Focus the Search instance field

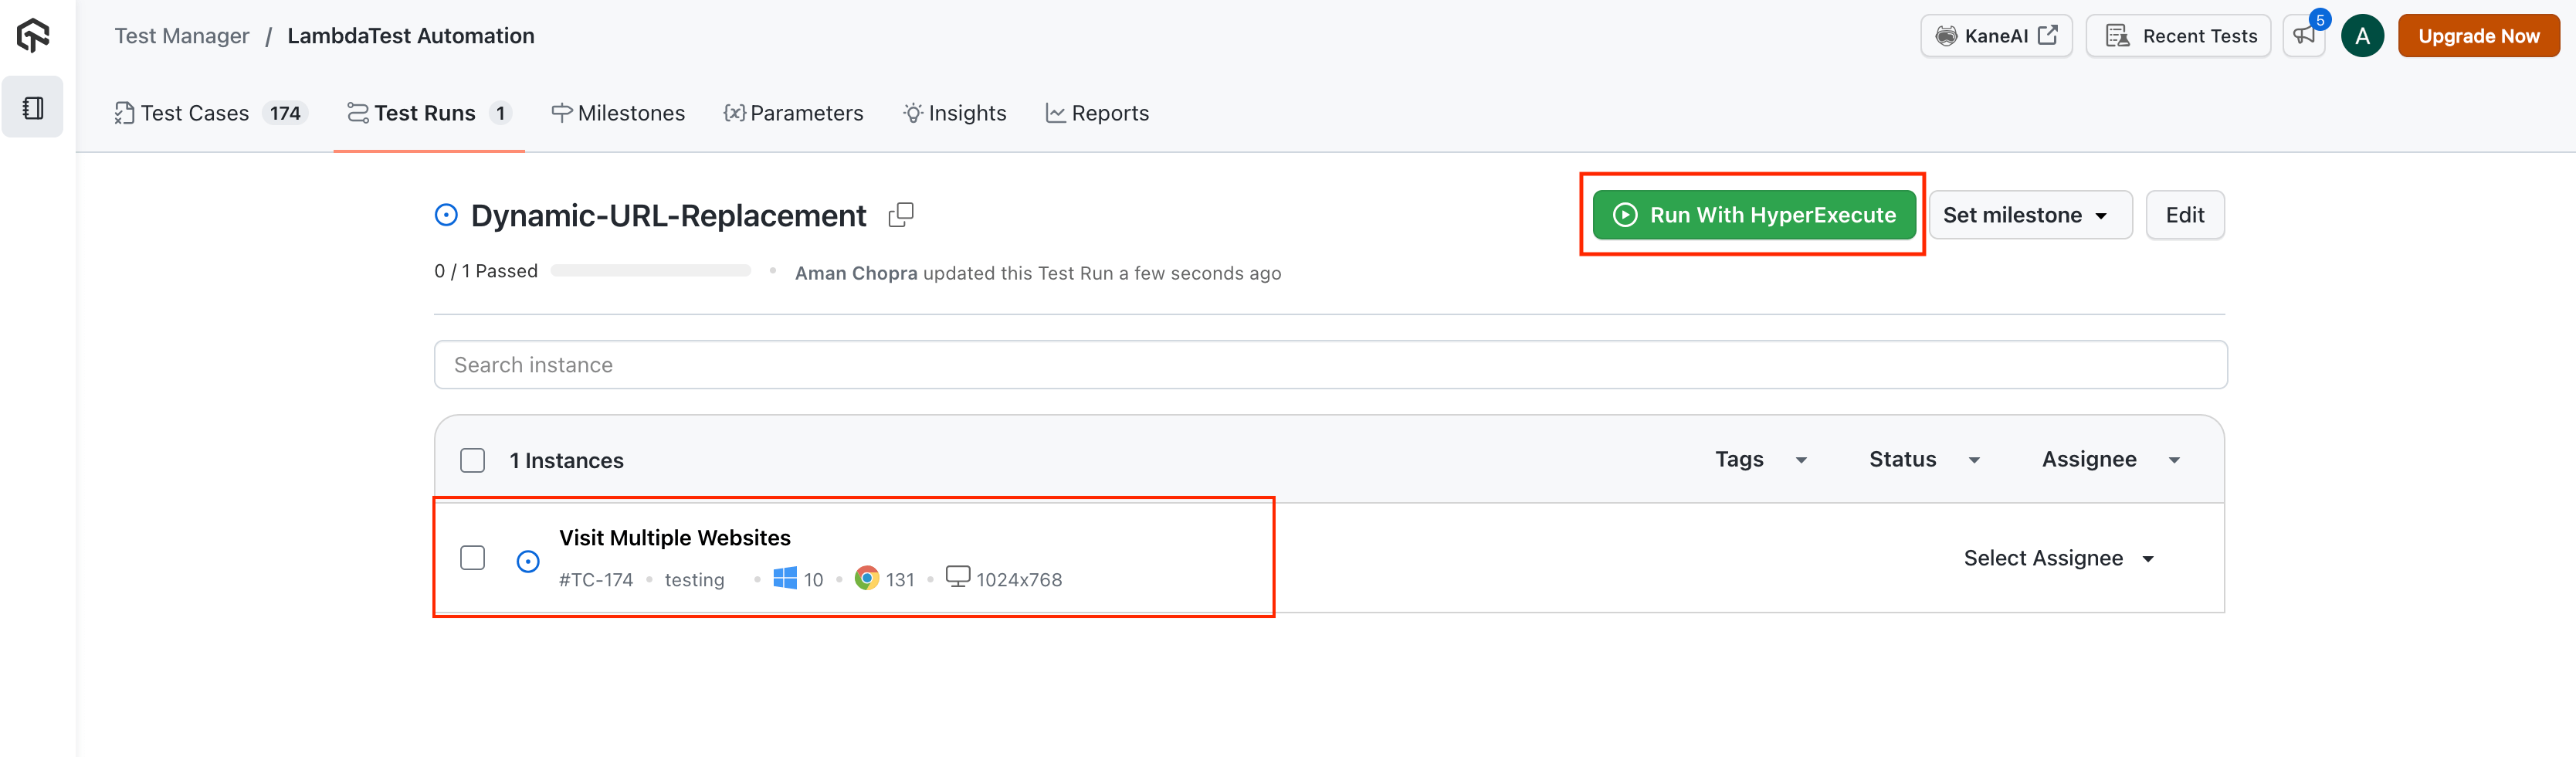[x=1329, y=365]
